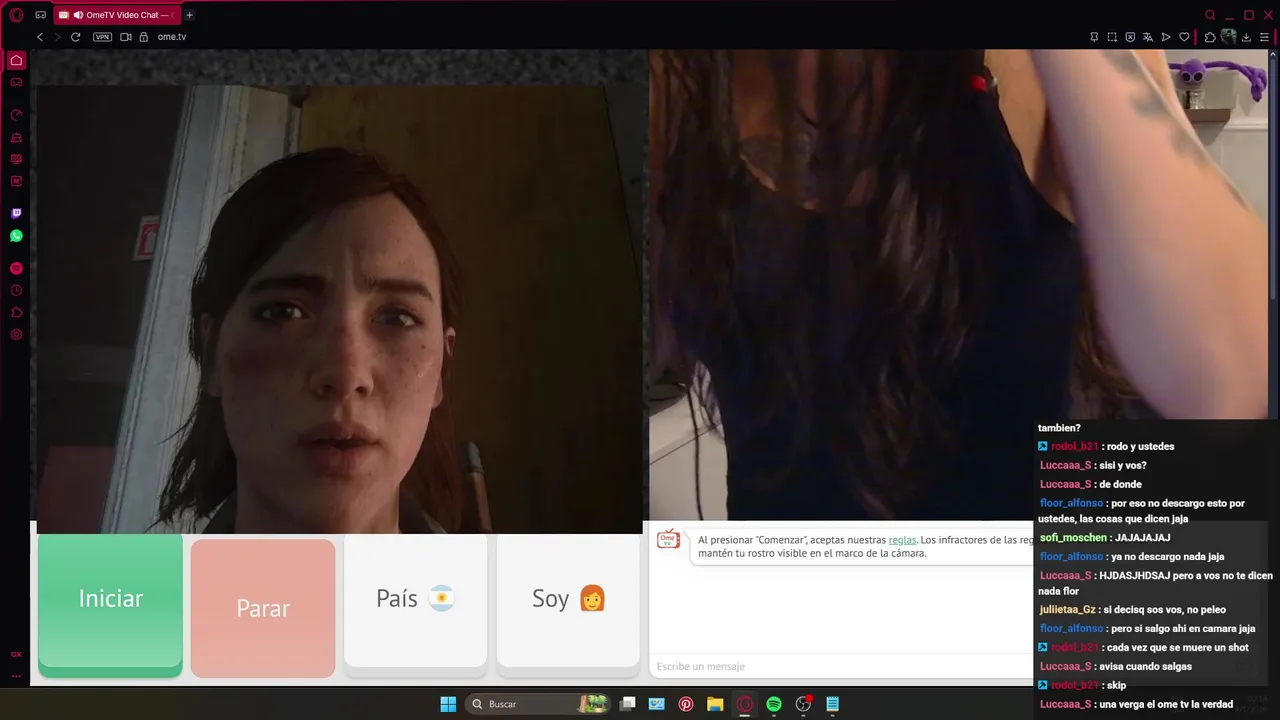The image size is (1280, 720).
Task: Search tabs with the magnifier icon
Action: [x=1210, y=15]
